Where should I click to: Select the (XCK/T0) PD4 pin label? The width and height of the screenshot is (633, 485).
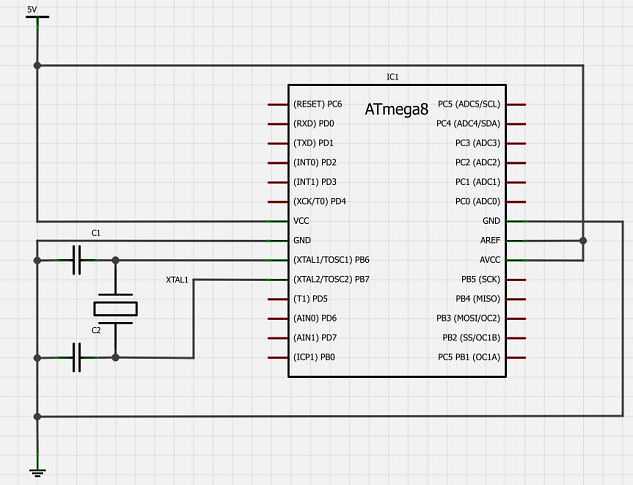319,202
